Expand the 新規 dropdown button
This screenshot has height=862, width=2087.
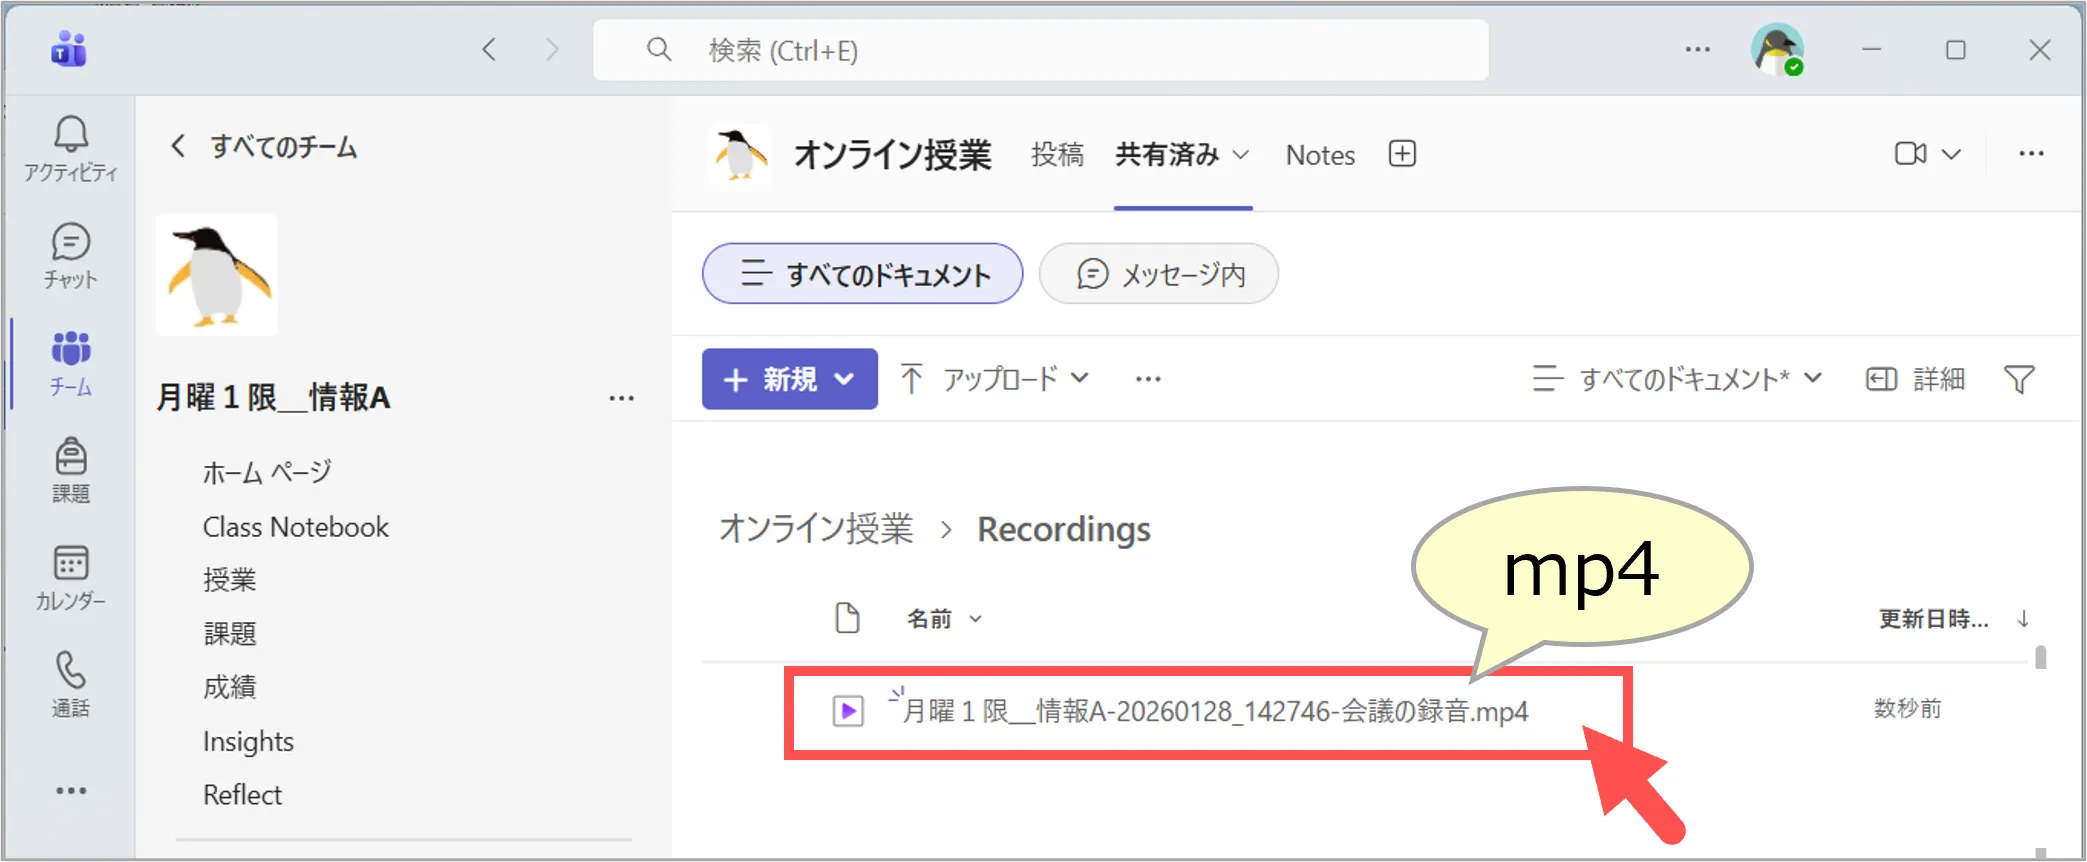pyautogui.click(x=789, y=379)
